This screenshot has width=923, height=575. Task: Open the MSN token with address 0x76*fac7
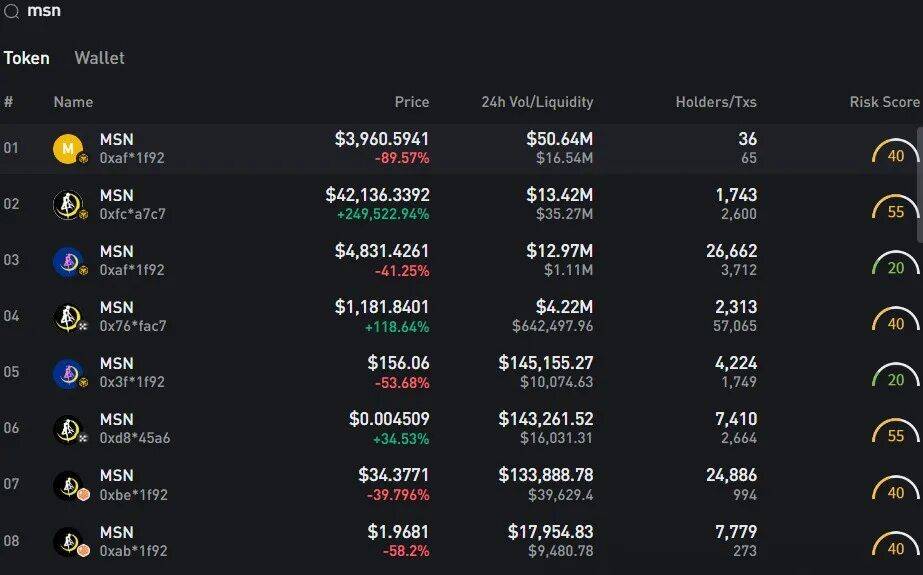(117, 308)
